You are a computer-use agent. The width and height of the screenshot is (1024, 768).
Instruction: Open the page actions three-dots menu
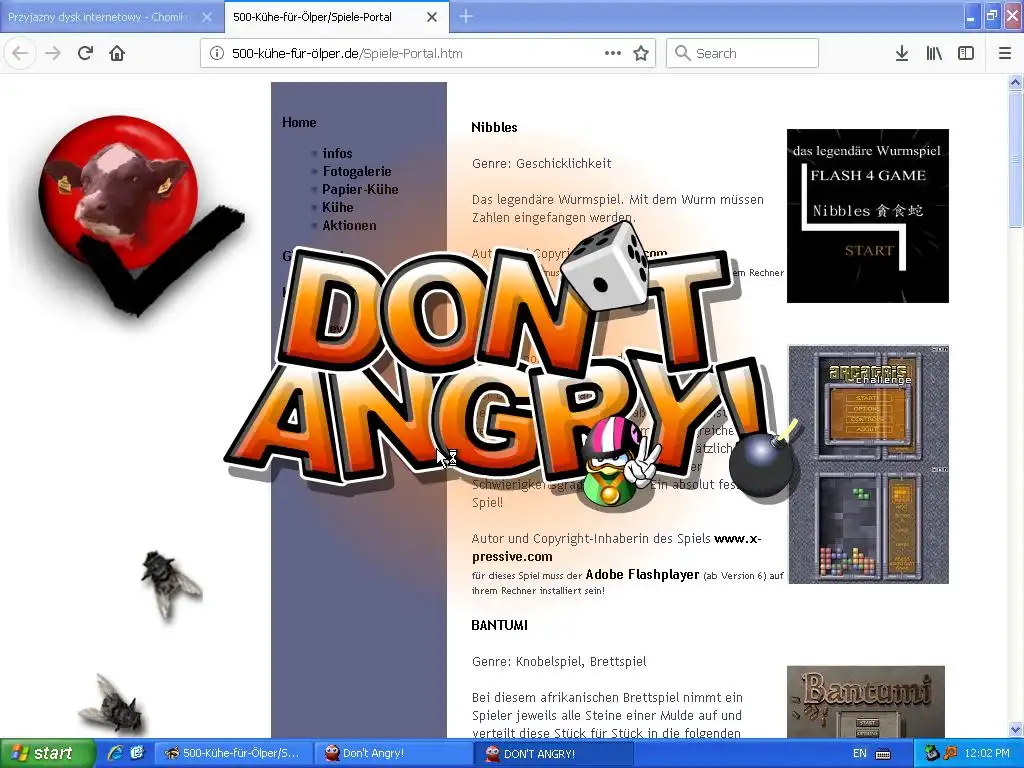coord(613,54)
